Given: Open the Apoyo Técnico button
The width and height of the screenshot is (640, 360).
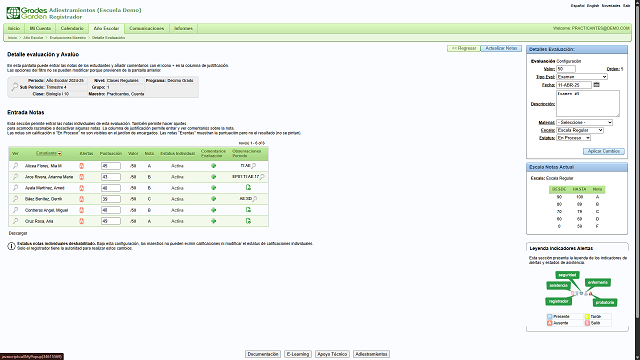Looking at the screenshot, I should click(x=332, y=354).
